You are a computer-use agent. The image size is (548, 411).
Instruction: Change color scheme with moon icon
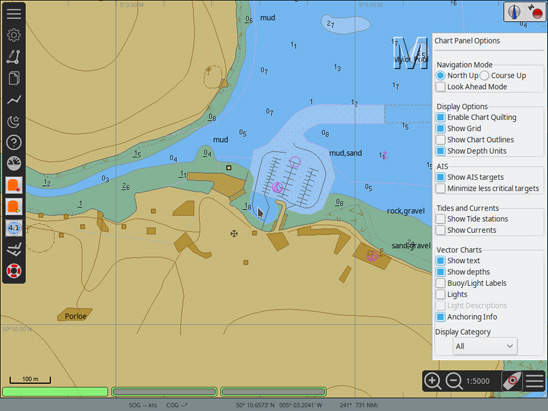click(x=14, y=121)
